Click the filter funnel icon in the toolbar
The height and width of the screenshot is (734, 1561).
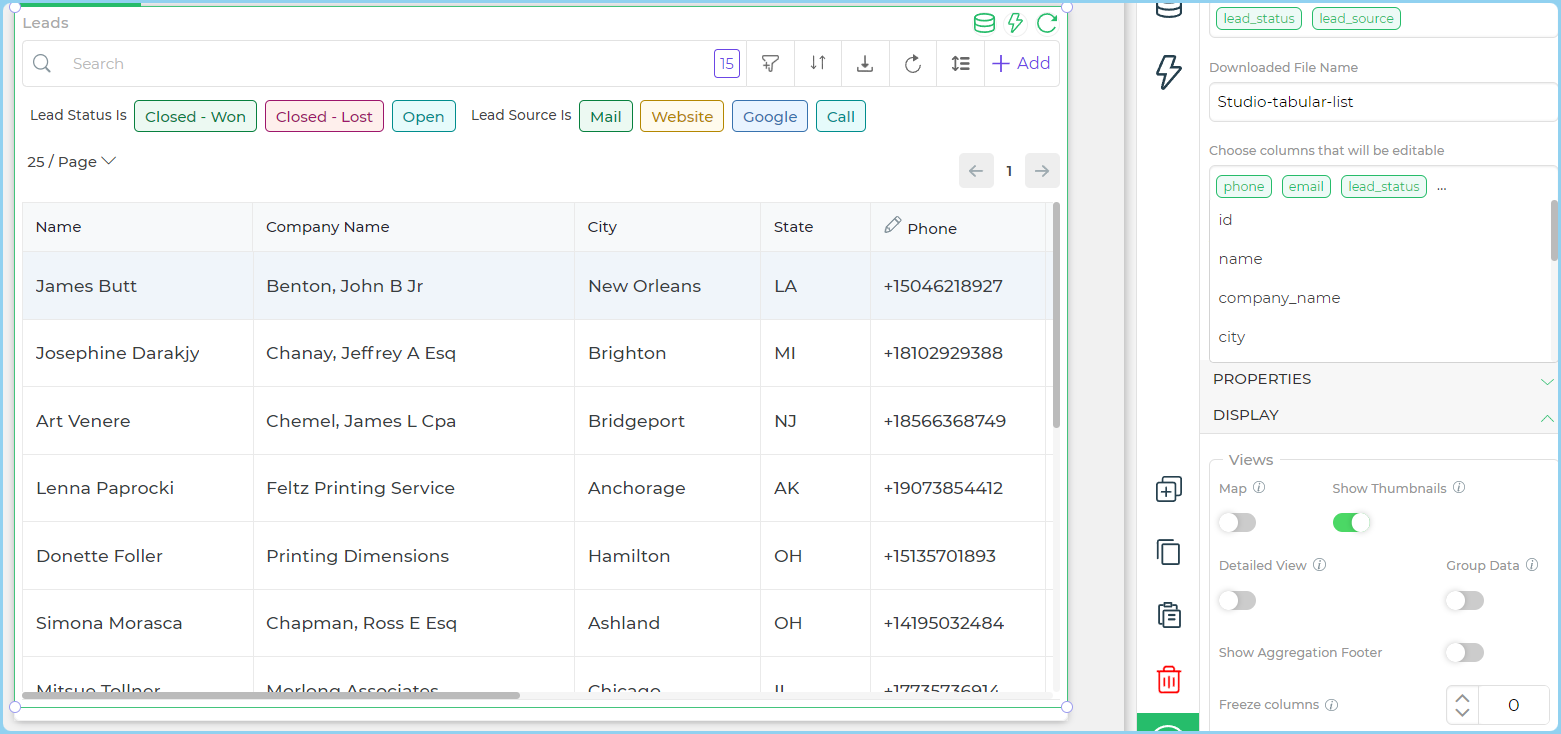(x=770, y=64)
